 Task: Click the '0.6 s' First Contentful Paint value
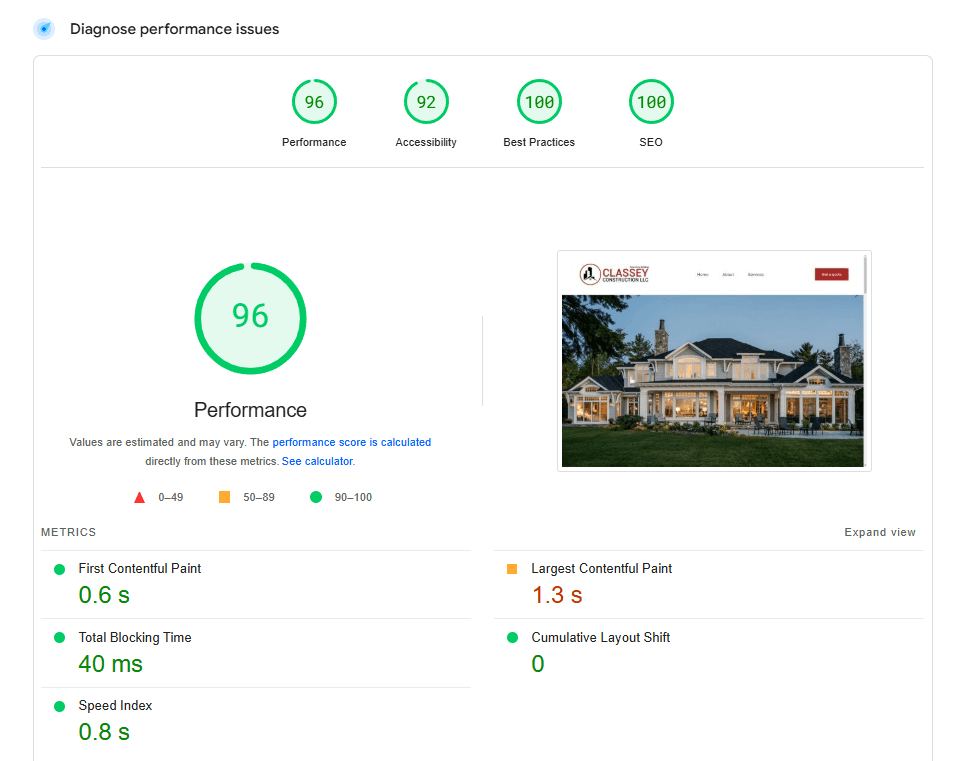(104, 595)
